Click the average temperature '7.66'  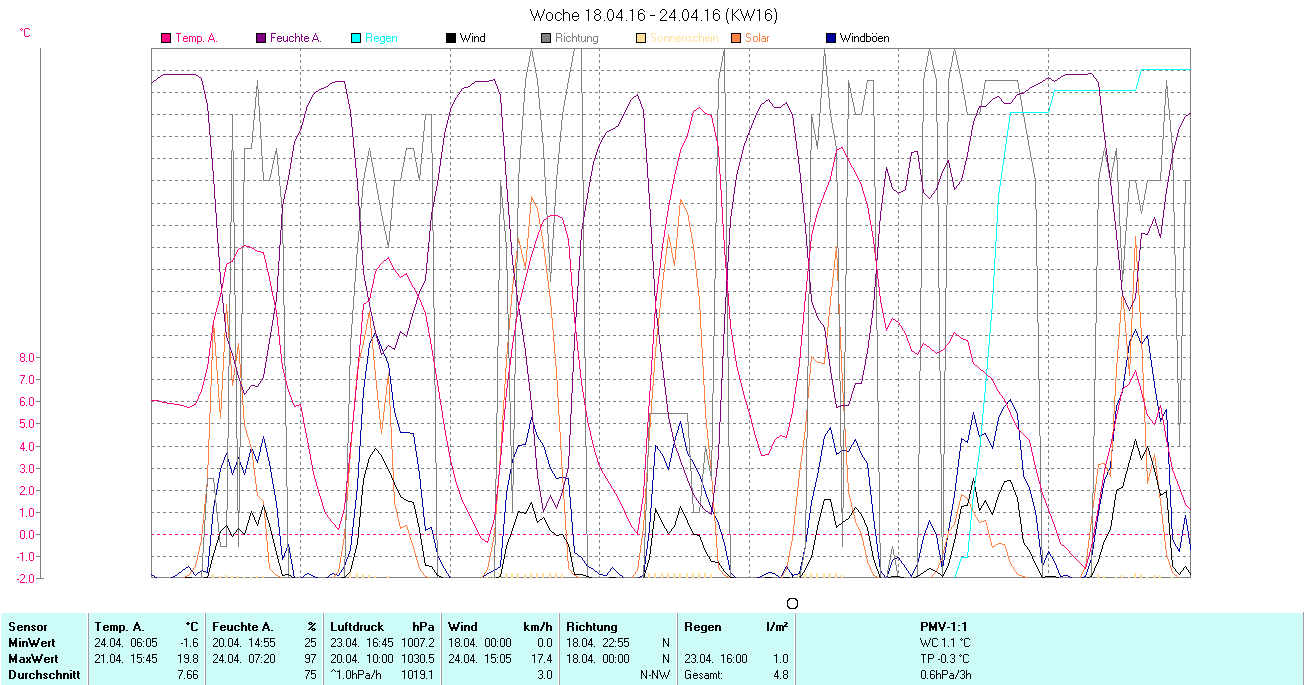pyautogui.click(x=188, y=675)
